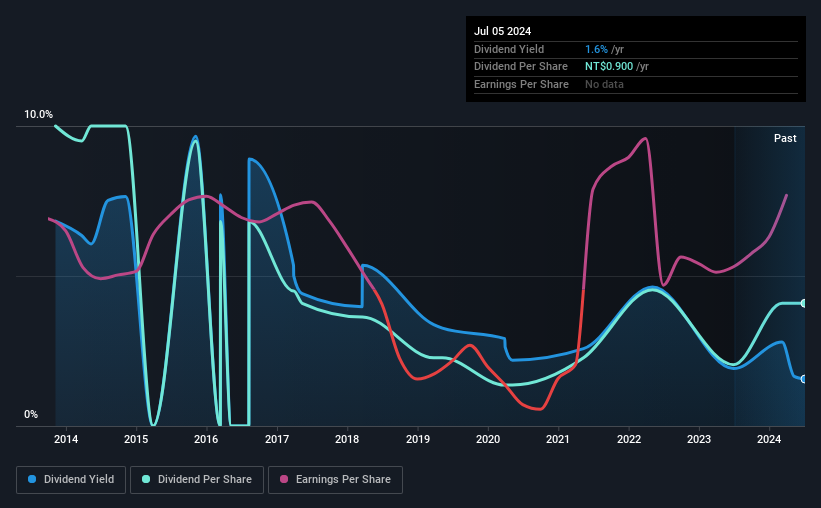Select the Dividend Per Share endpoint marker
The image size is (821, 508).
[x=803, y=303]
